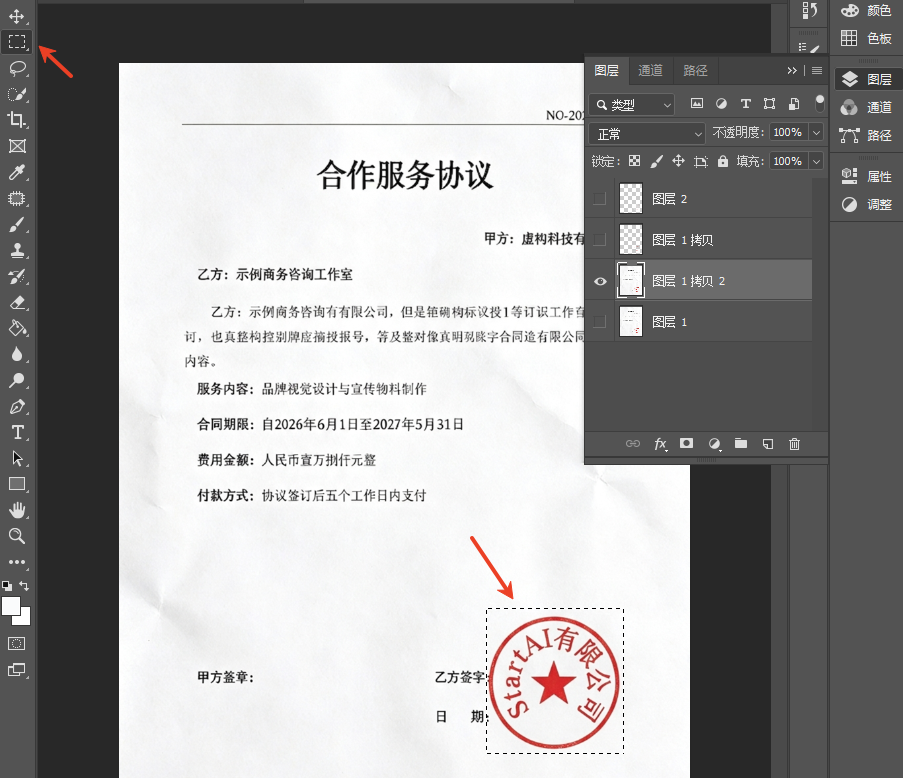Switch to the 图层 tab
The image size is (903, 778).
[606, 70]
